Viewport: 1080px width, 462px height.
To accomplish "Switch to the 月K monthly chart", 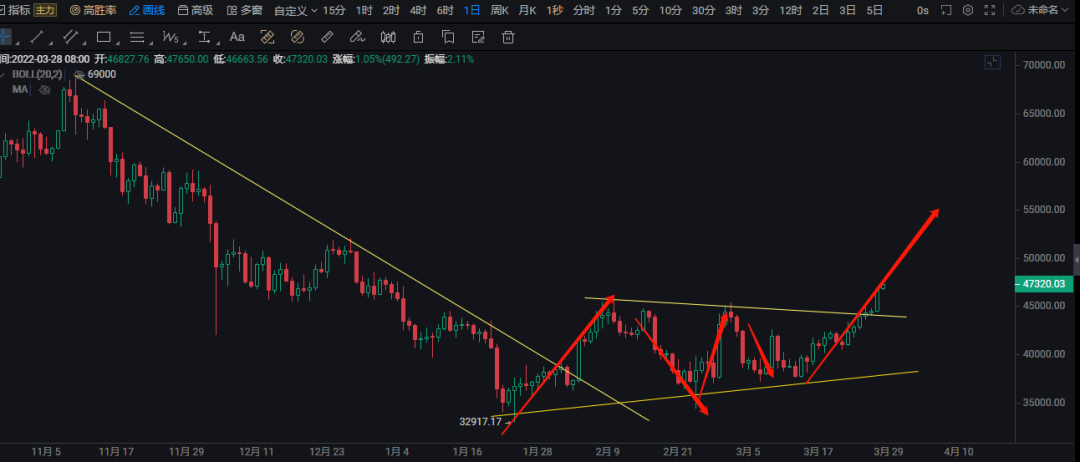I will coord(528,10).
